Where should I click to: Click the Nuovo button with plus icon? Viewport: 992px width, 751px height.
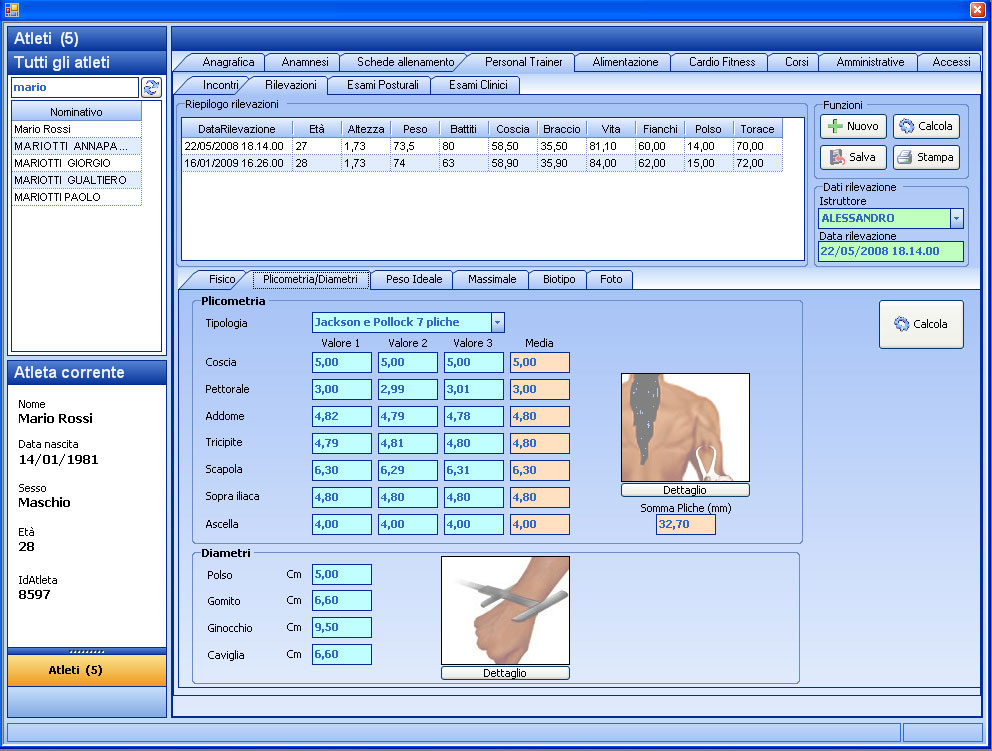coord(853,127)
